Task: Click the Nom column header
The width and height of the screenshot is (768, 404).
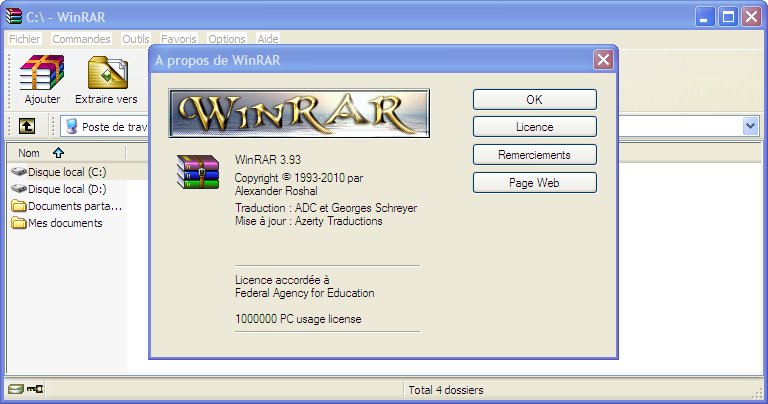Action: [67, 153]
